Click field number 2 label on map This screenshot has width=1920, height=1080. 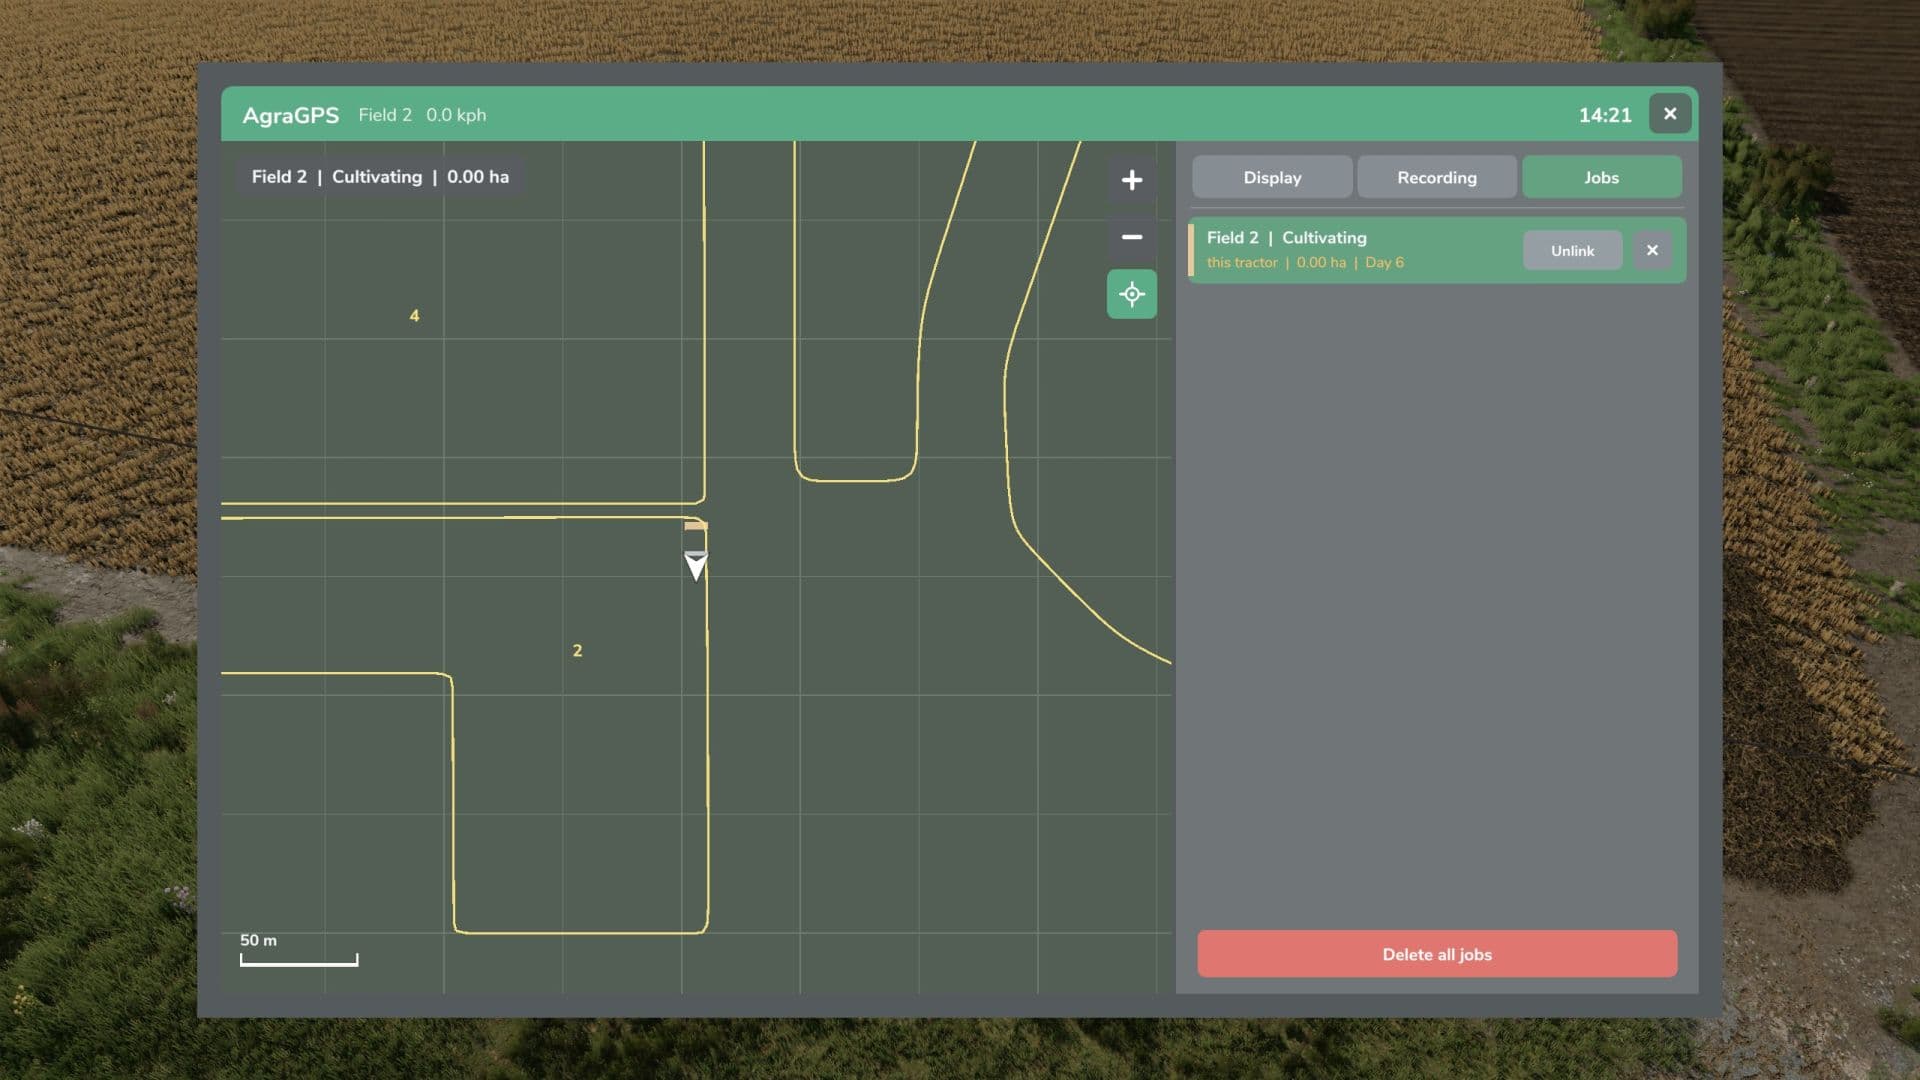pyautogui.click(x=577, y=651)
